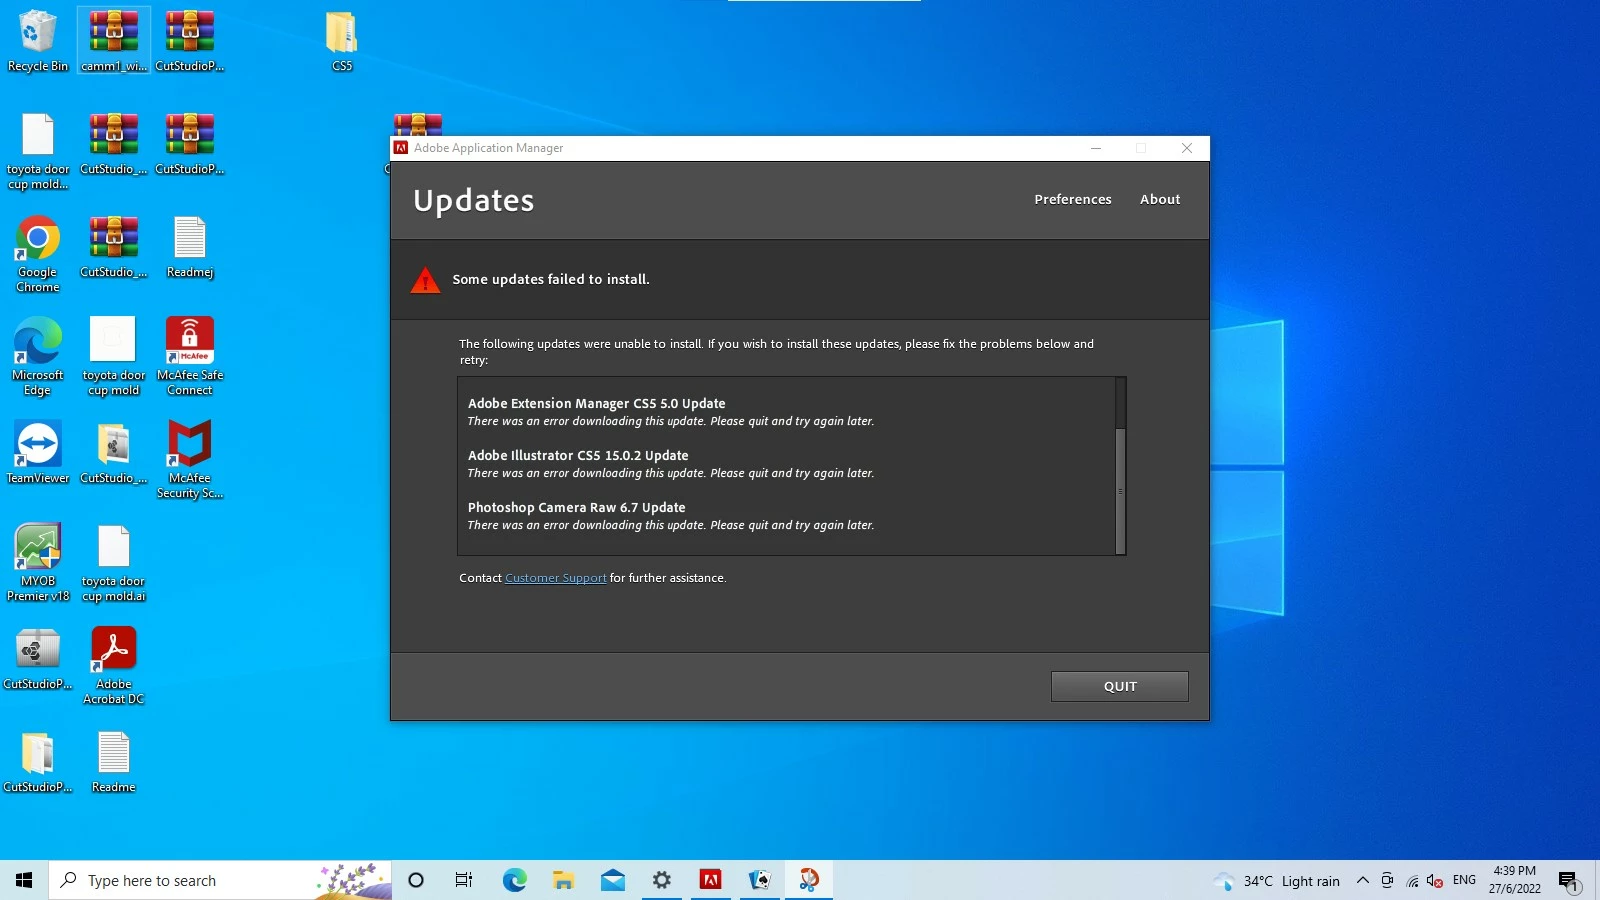Open the network status tray icon
The height and width of the screenshot is (900, 1600).
pos(1412,881)
